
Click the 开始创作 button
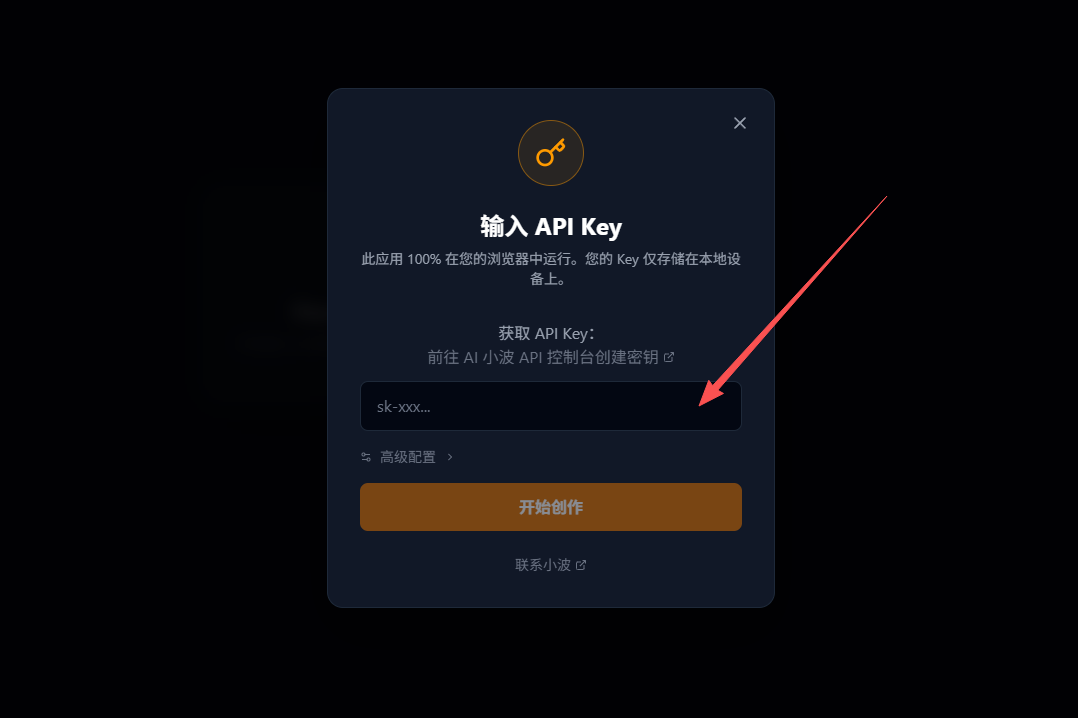pyautogui.click(x=551, y=507)
